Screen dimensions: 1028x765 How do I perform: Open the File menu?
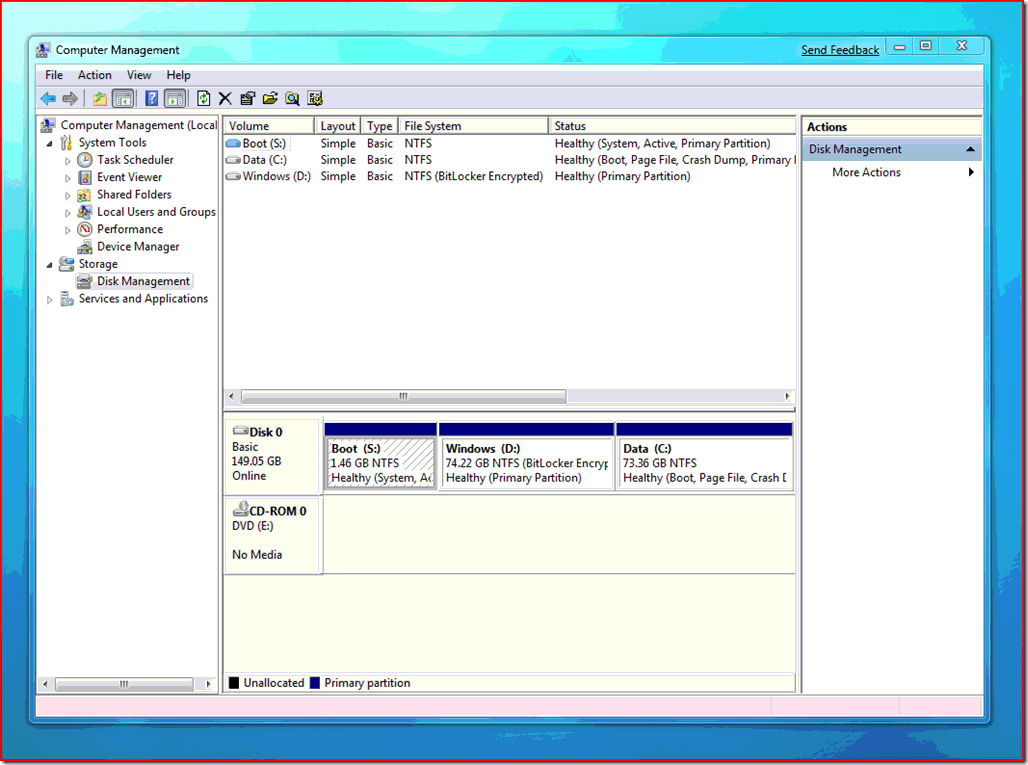tap(54, 75)
